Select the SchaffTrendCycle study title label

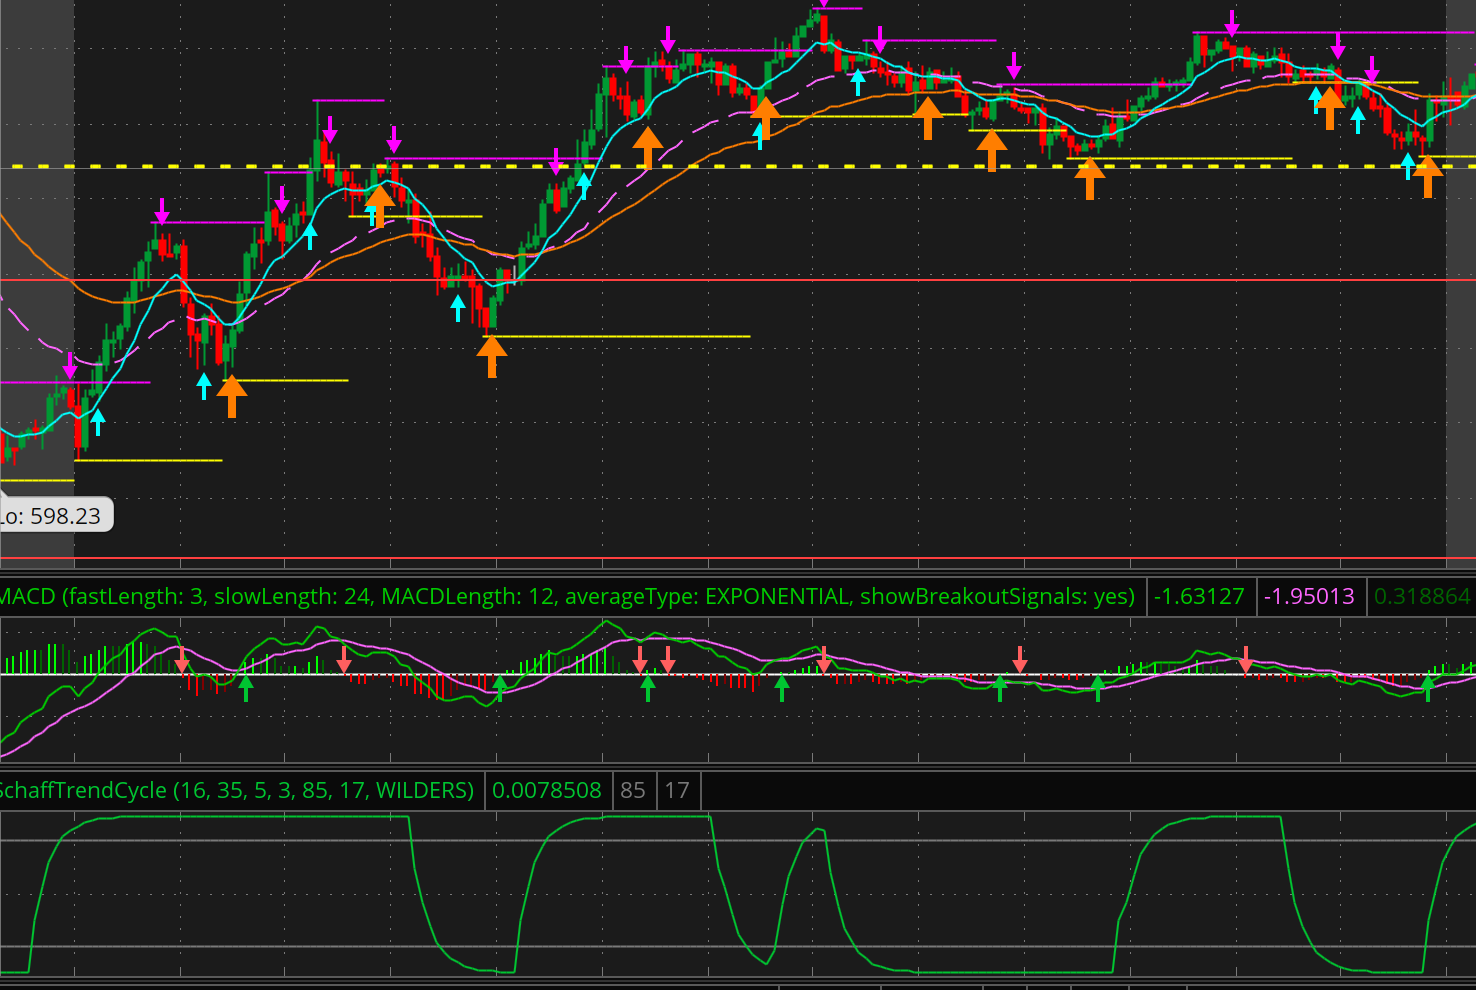pyautogui.click(x=237, y=790)
